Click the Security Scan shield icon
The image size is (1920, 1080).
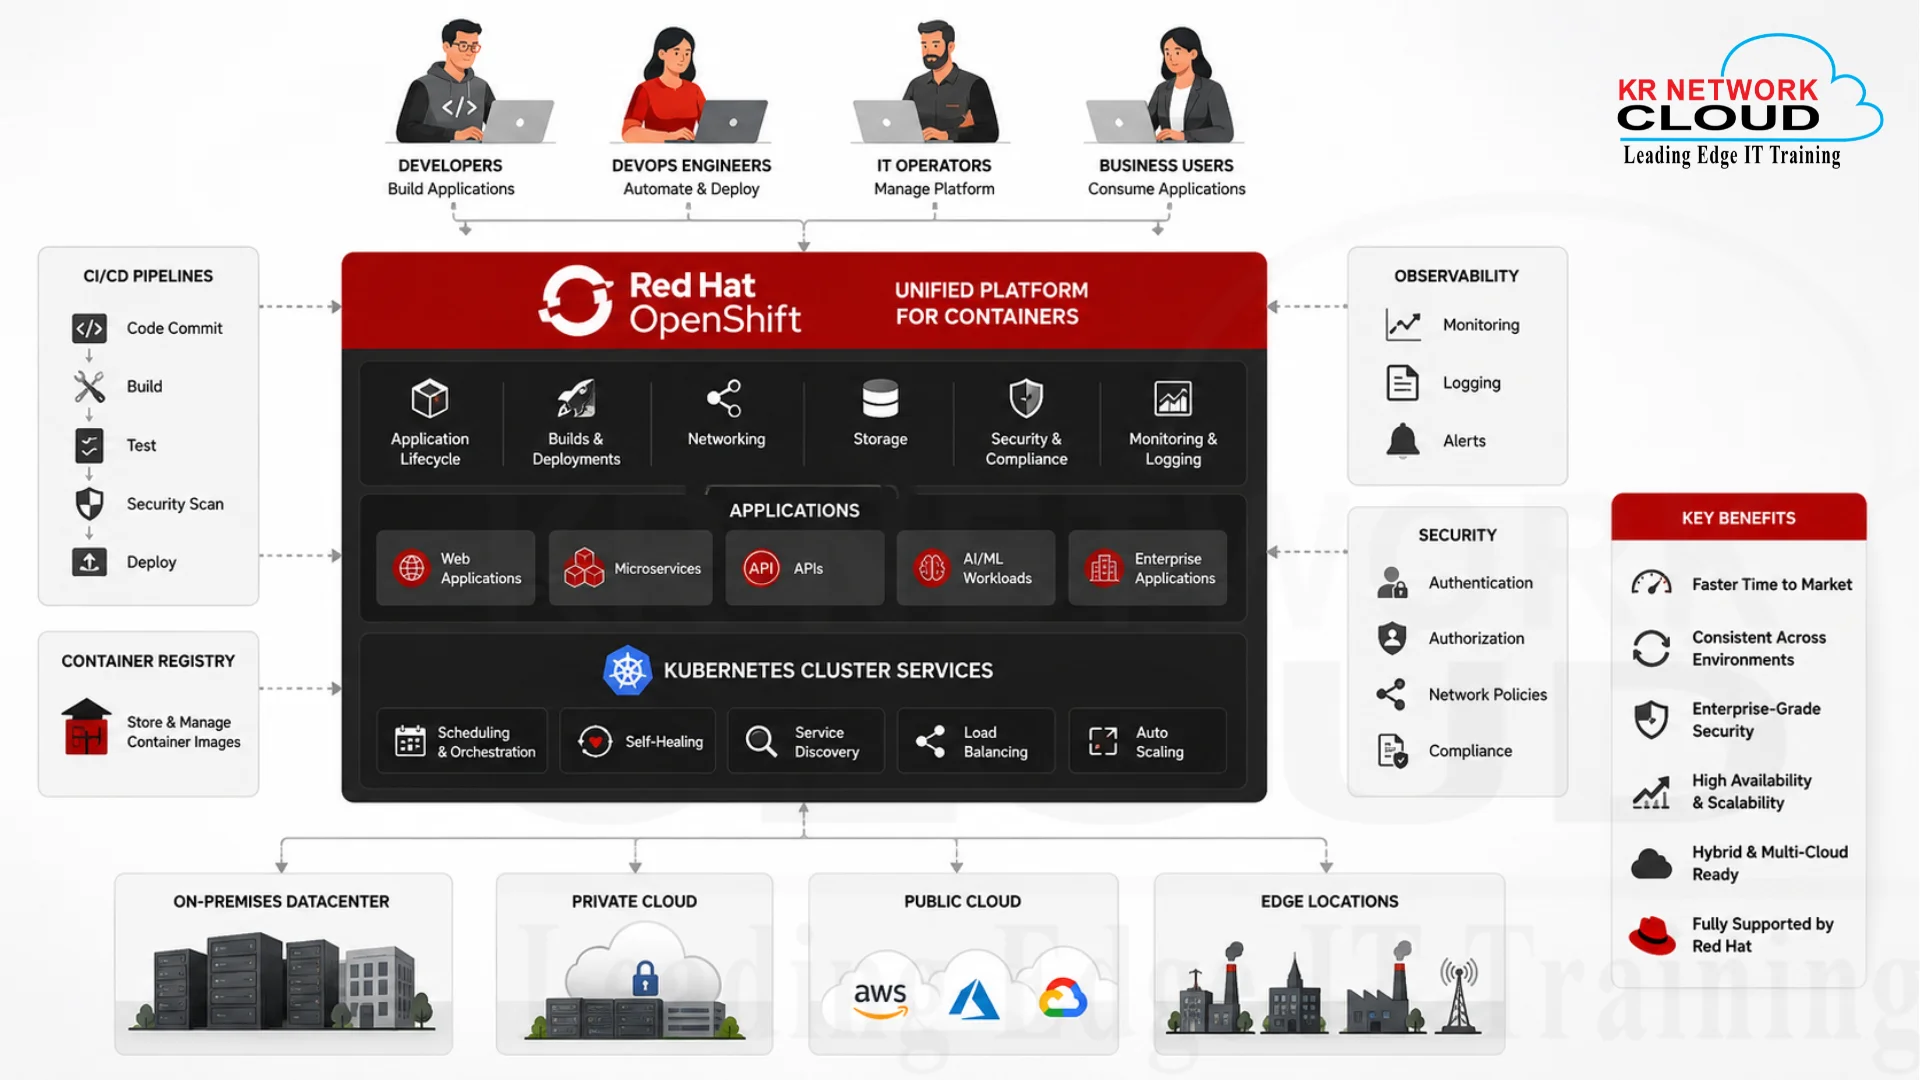(89, 503)
